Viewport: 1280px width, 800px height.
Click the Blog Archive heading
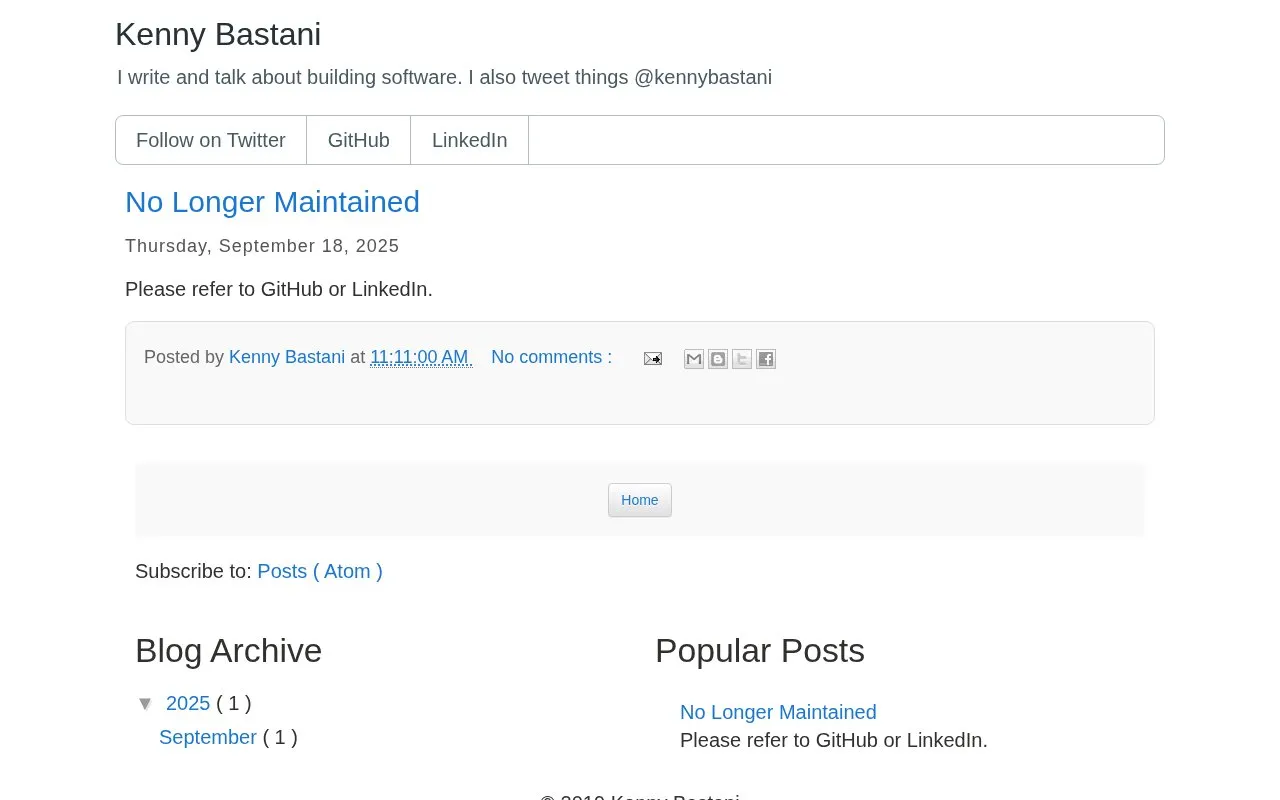pos(228,651)
